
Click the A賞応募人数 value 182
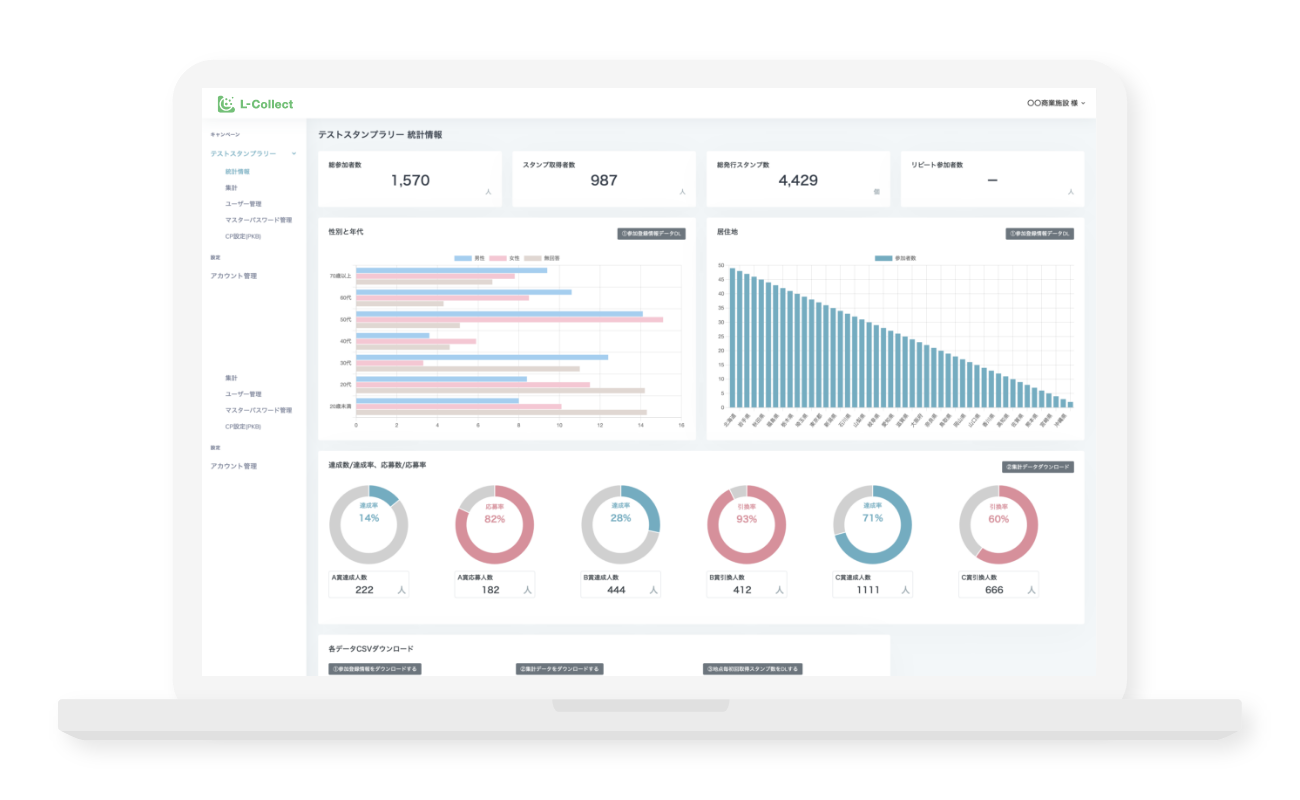(490, 590)
